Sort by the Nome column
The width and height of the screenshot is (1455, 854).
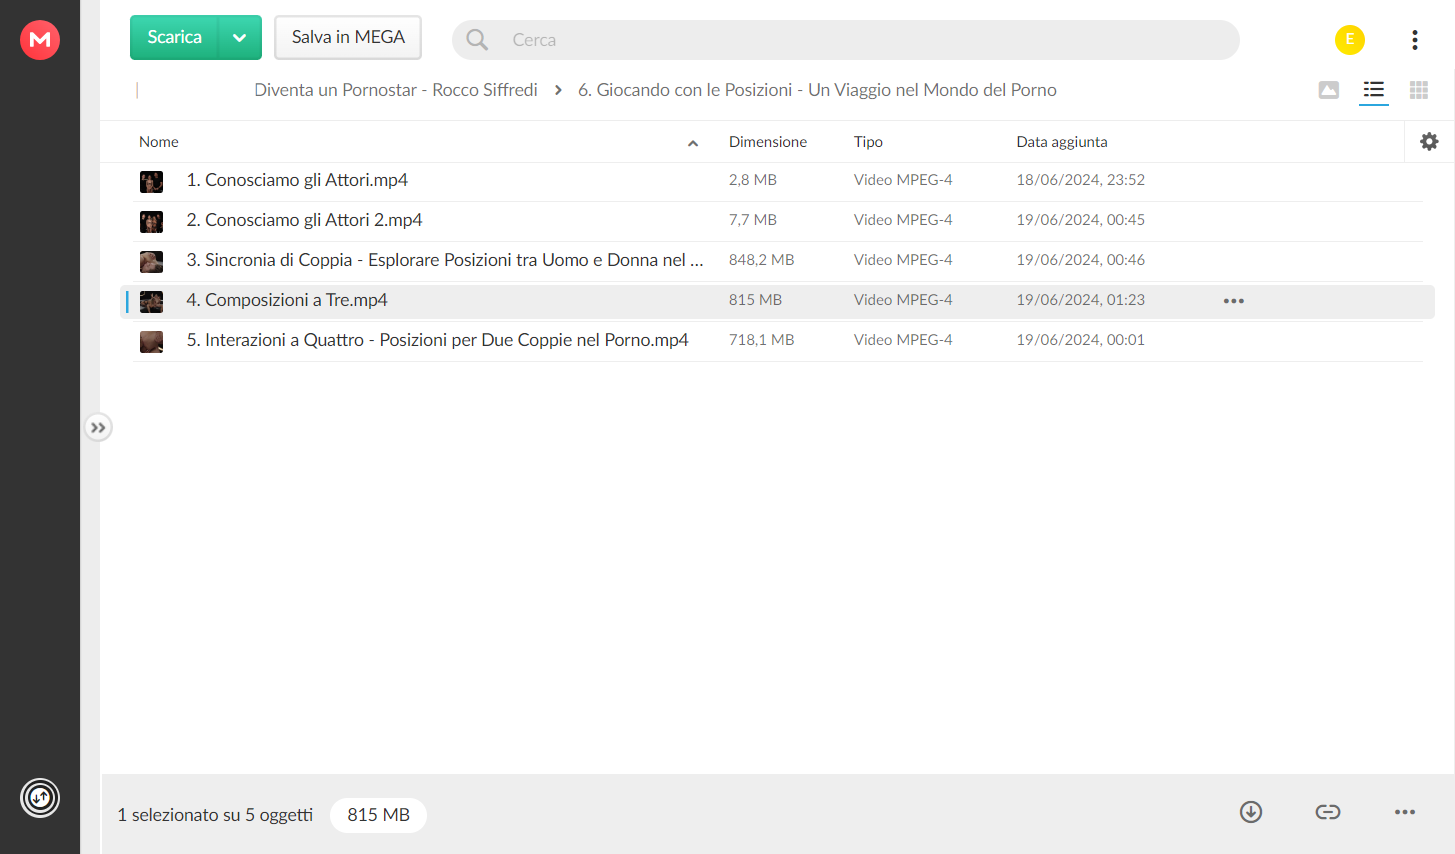click(159, 142)
